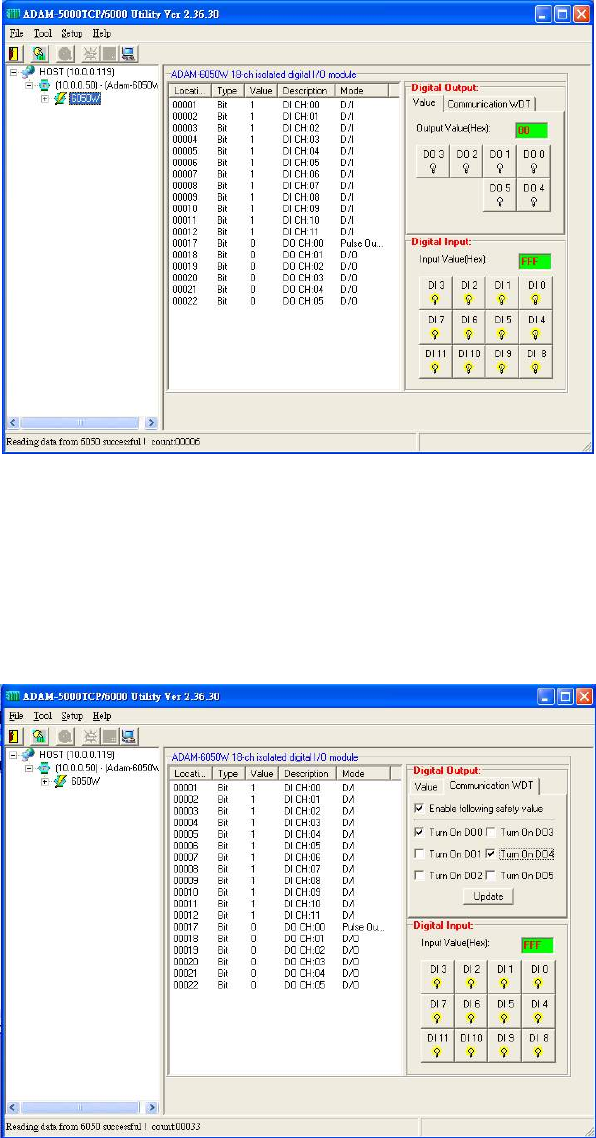Click Description column header in count:00006 window
Viewport: 596px width, 1138px height.
(306, 91)
